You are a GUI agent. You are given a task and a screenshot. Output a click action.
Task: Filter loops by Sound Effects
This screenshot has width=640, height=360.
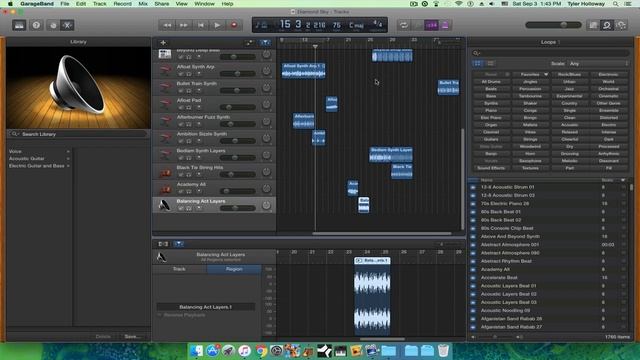(491, 168)
